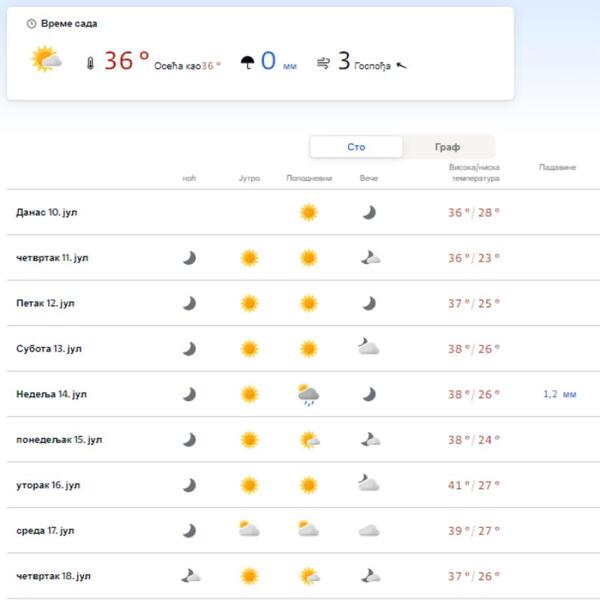Click the current weather sun-cloud icon
The image size is (600, 600).
click(x=46, y=60)
